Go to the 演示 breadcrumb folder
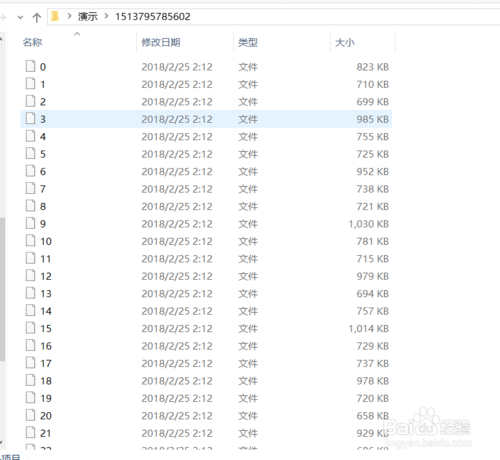 [x=88, y=16]
